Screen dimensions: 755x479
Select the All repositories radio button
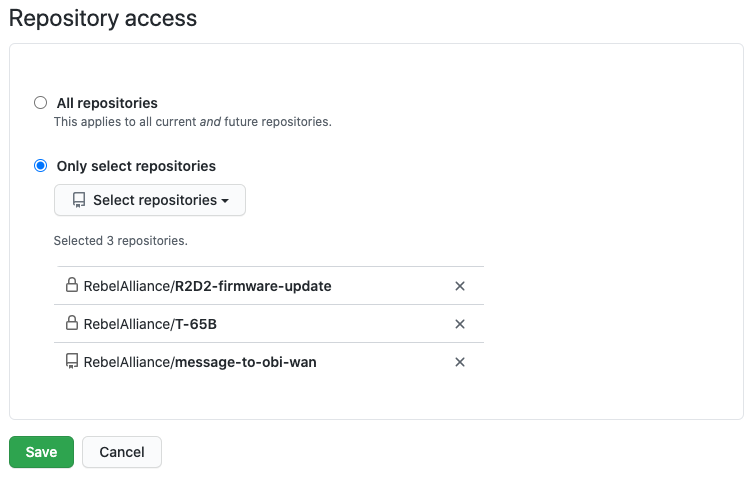click(40, 102)
